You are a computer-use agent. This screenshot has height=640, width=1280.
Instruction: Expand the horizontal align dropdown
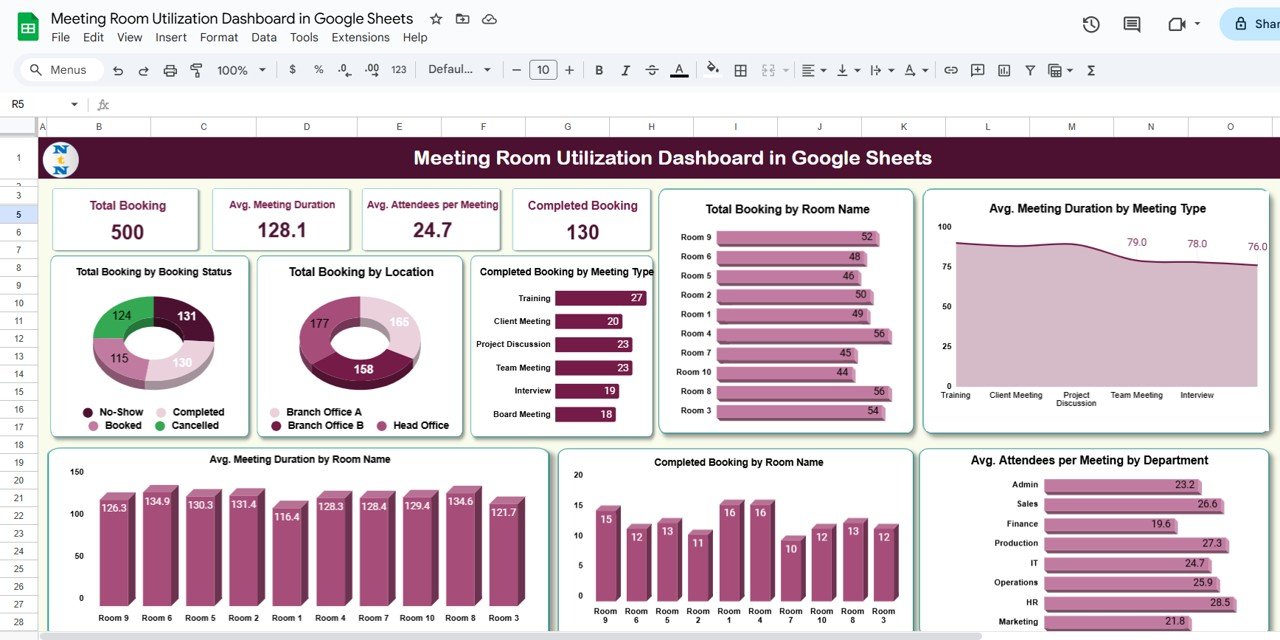pyautogui.click(x=813, y=70)
